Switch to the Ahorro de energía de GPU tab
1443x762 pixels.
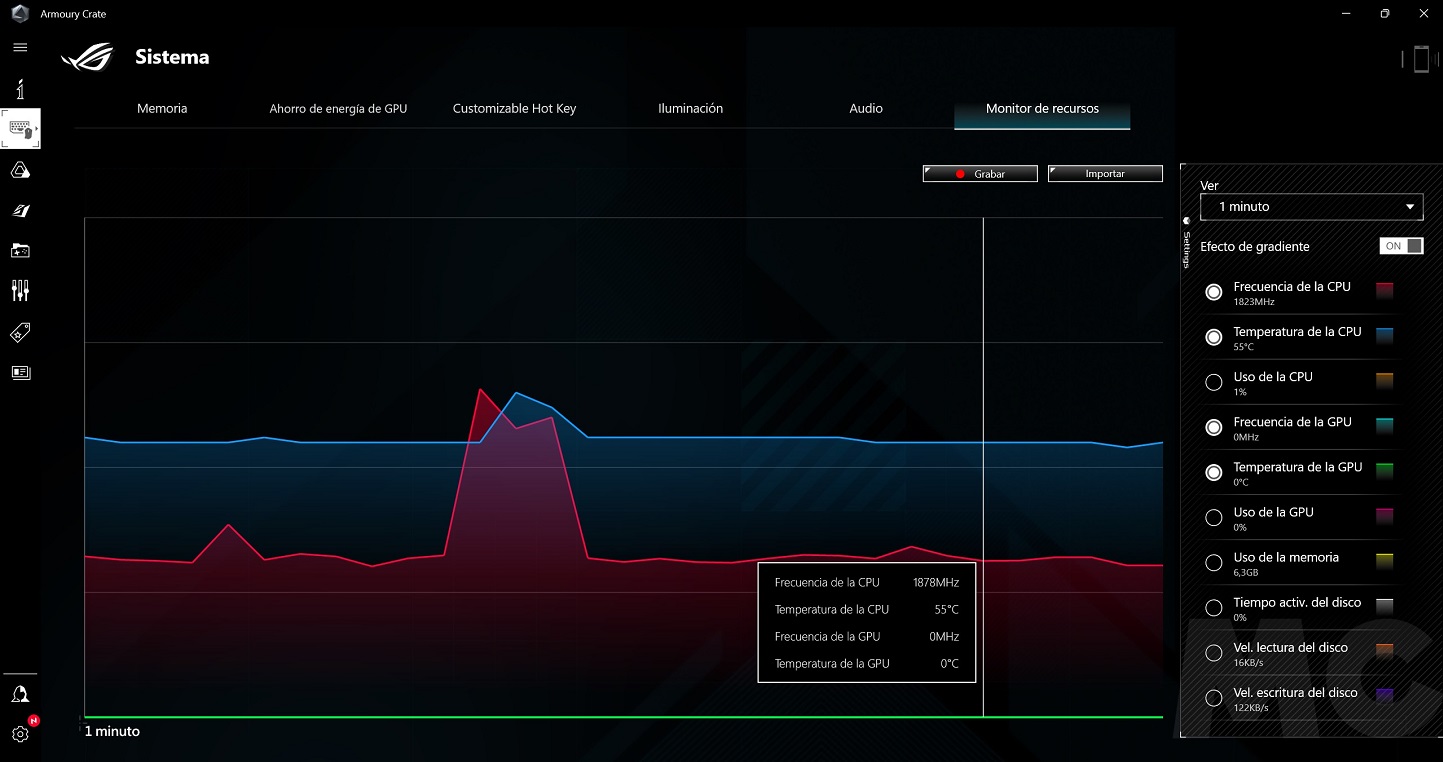click(338, 109)
